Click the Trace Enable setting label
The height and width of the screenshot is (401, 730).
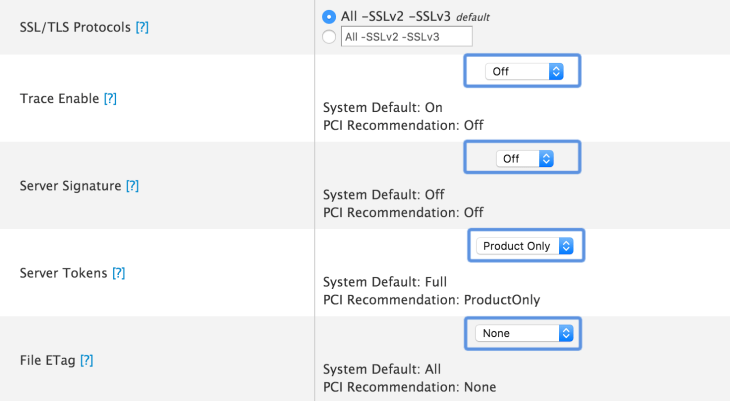click(x=59, y=98)
